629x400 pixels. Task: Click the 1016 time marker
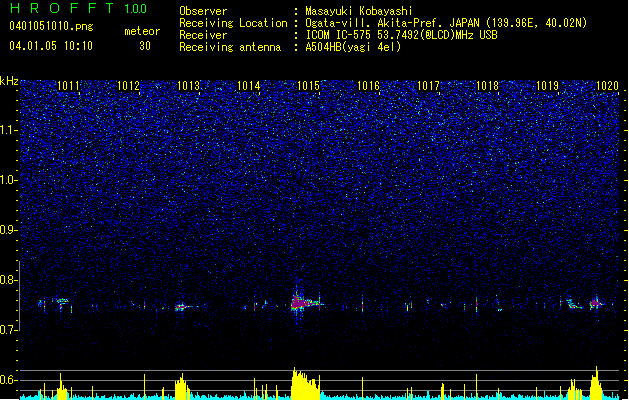click(368, 86)
